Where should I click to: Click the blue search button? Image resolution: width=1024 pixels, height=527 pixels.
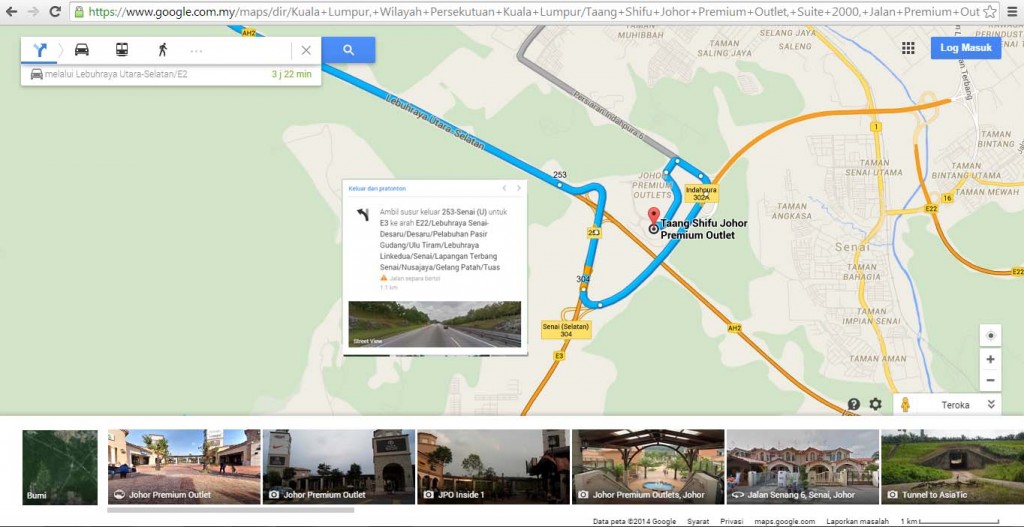(348, 50)
